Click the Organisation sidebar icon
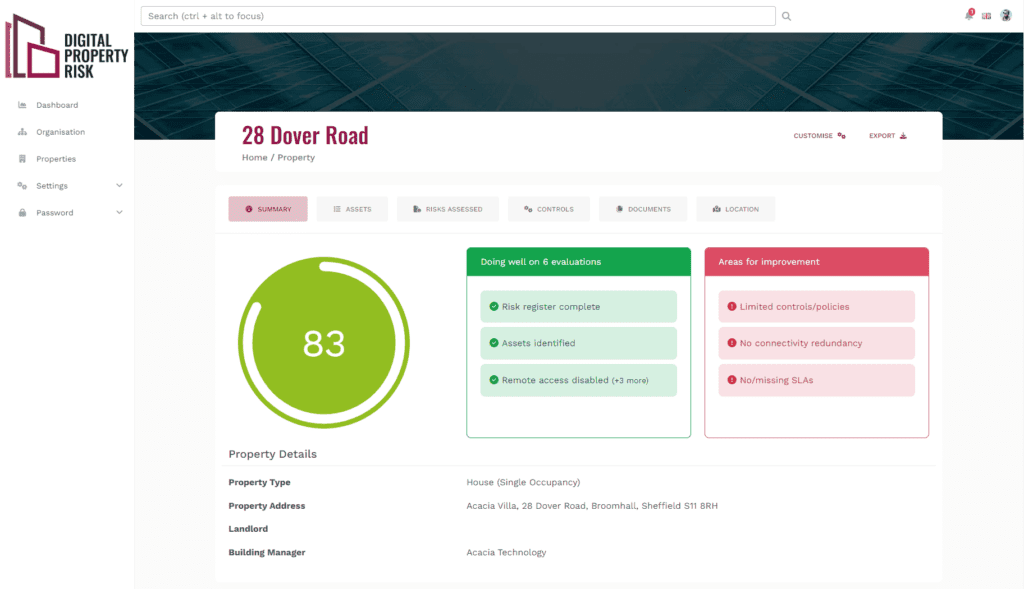 (x=20, y=131)
